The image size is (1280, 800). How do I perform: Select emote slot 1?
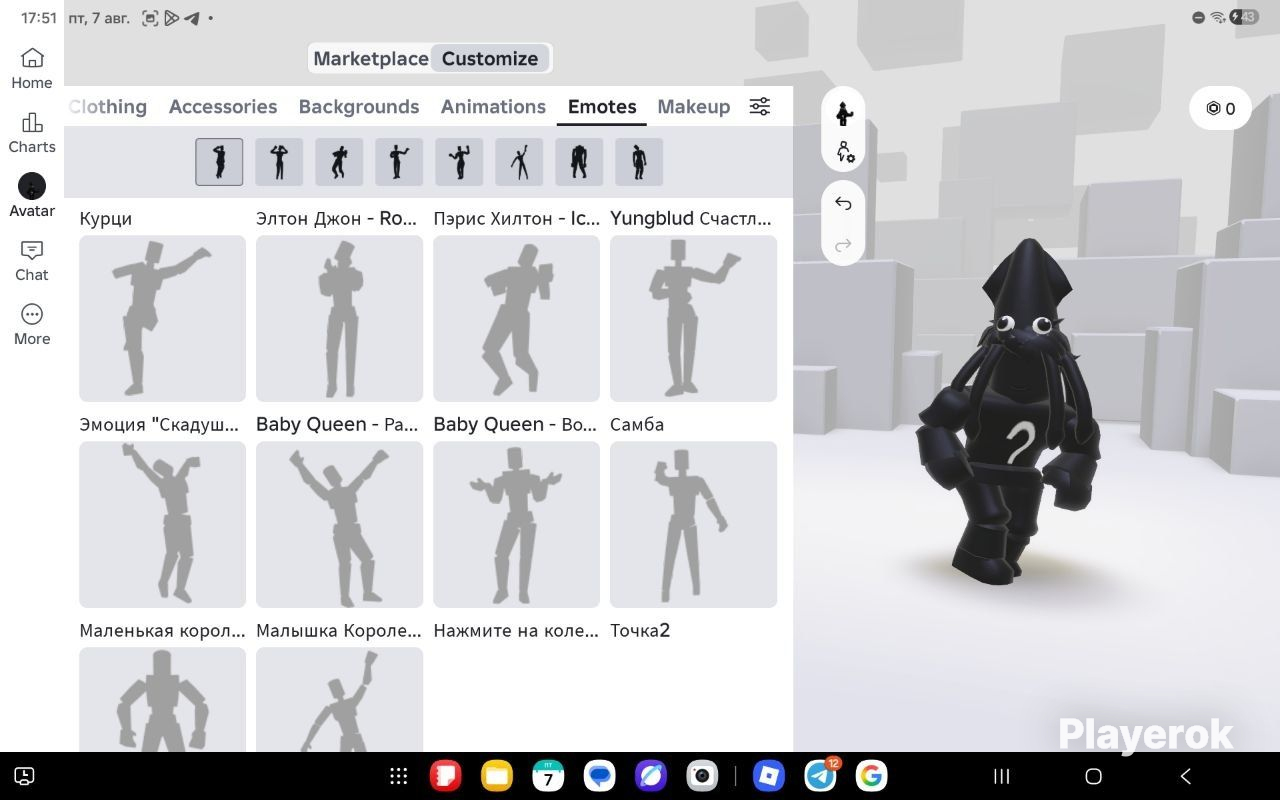pos(219,162)
